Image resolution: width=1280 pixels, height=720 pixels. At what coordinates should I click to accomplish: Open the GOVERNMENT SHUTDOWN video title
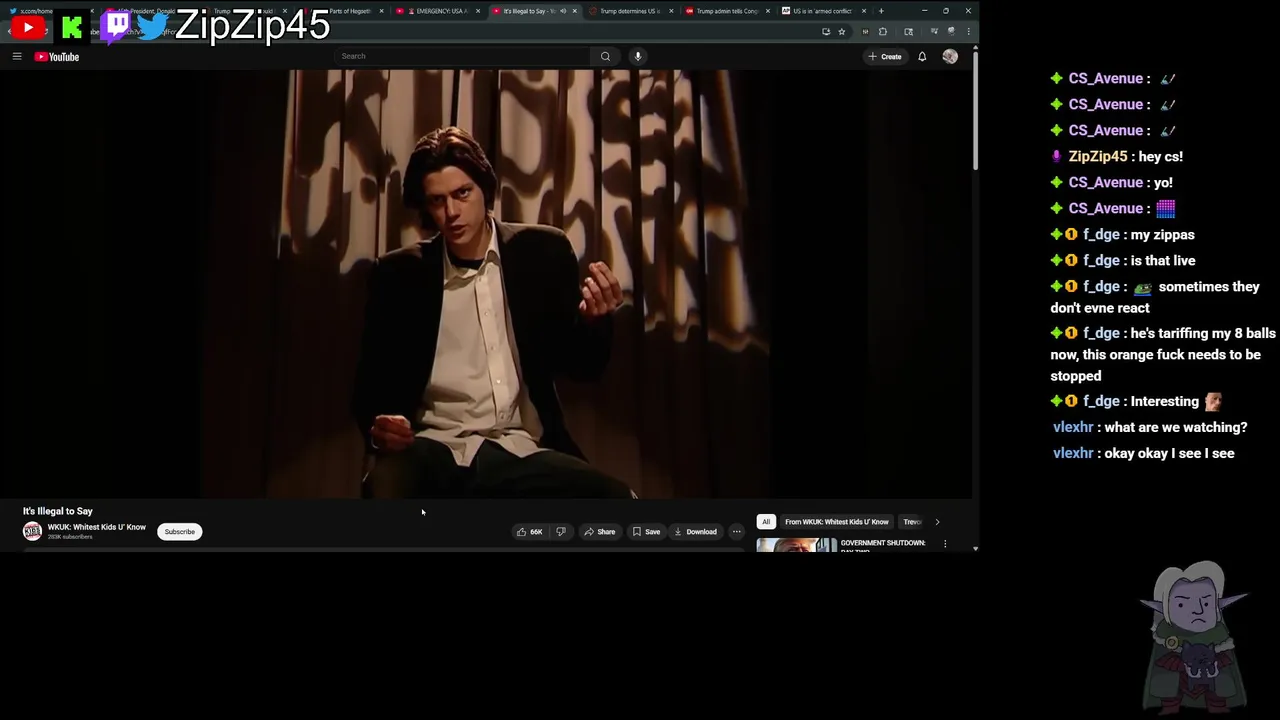point(883,543)
